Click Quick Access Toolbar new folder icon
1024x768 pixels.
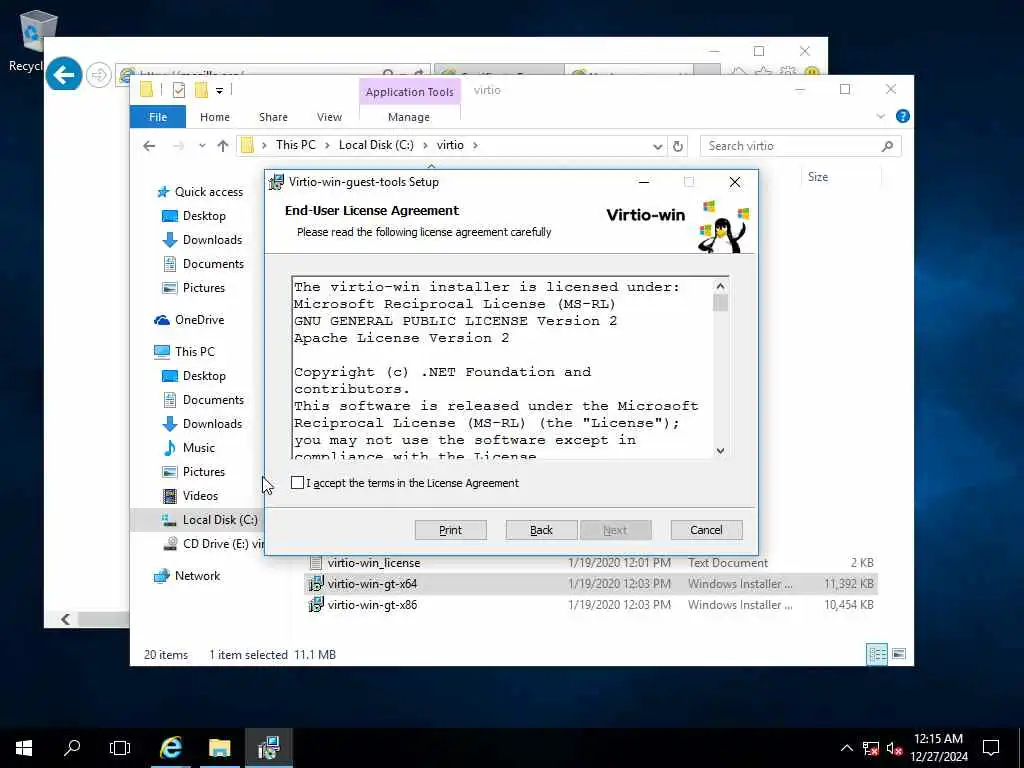(x=201, y=90)
